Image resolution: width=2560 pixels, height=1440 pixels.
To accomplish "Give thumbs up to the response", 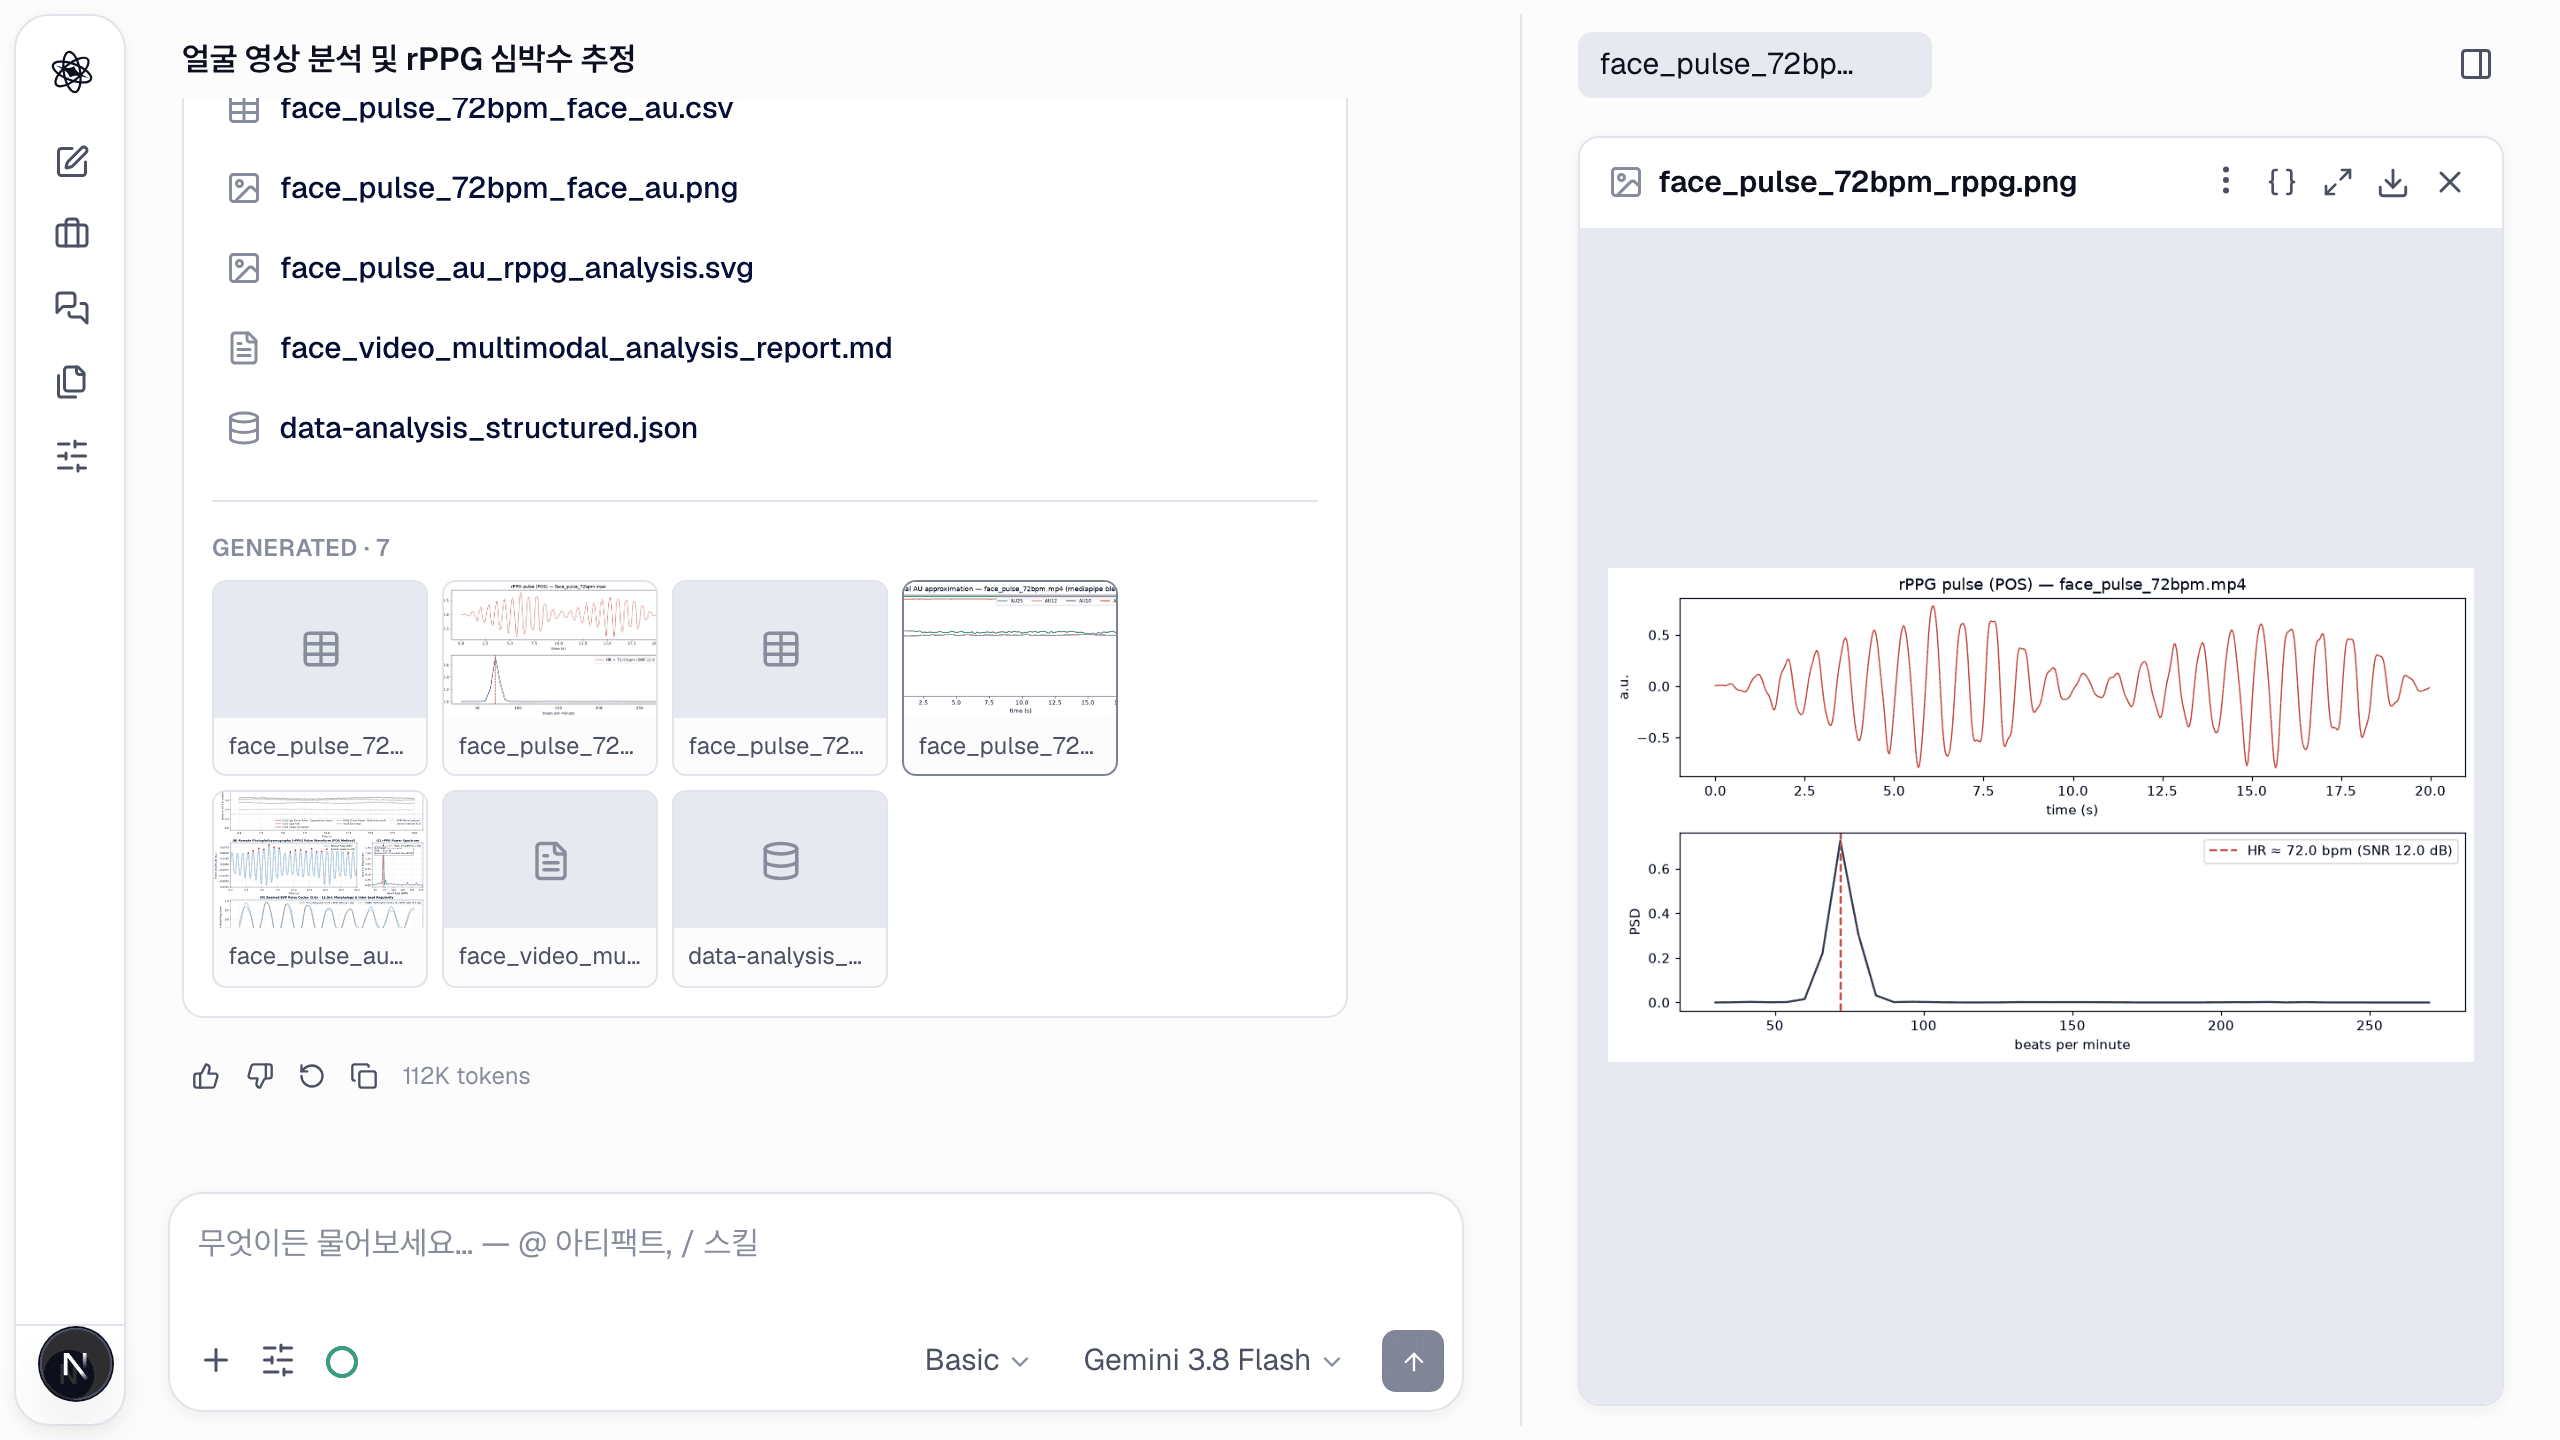I will 206,1076.
